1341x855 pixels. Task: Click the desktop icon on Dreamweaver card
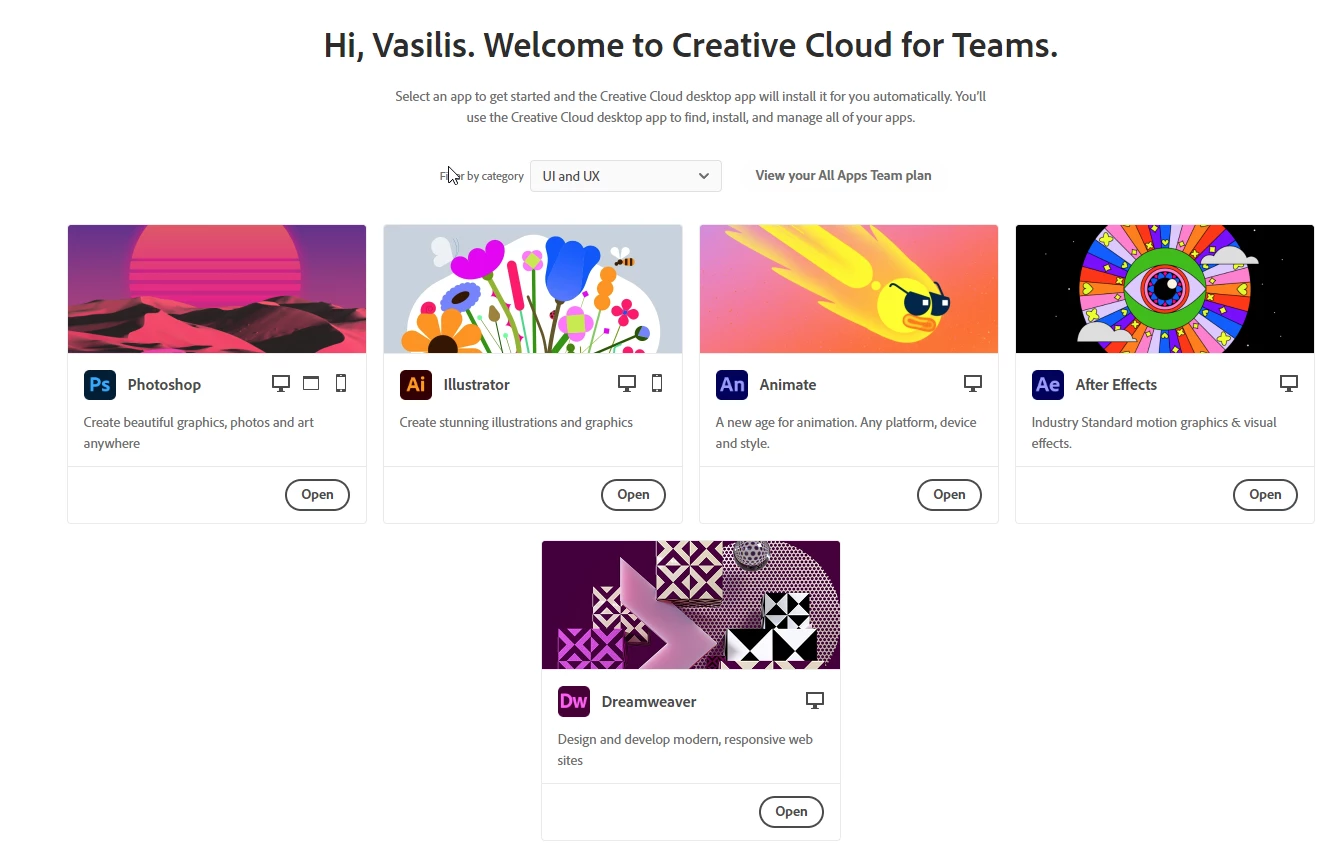pos(815,700)
